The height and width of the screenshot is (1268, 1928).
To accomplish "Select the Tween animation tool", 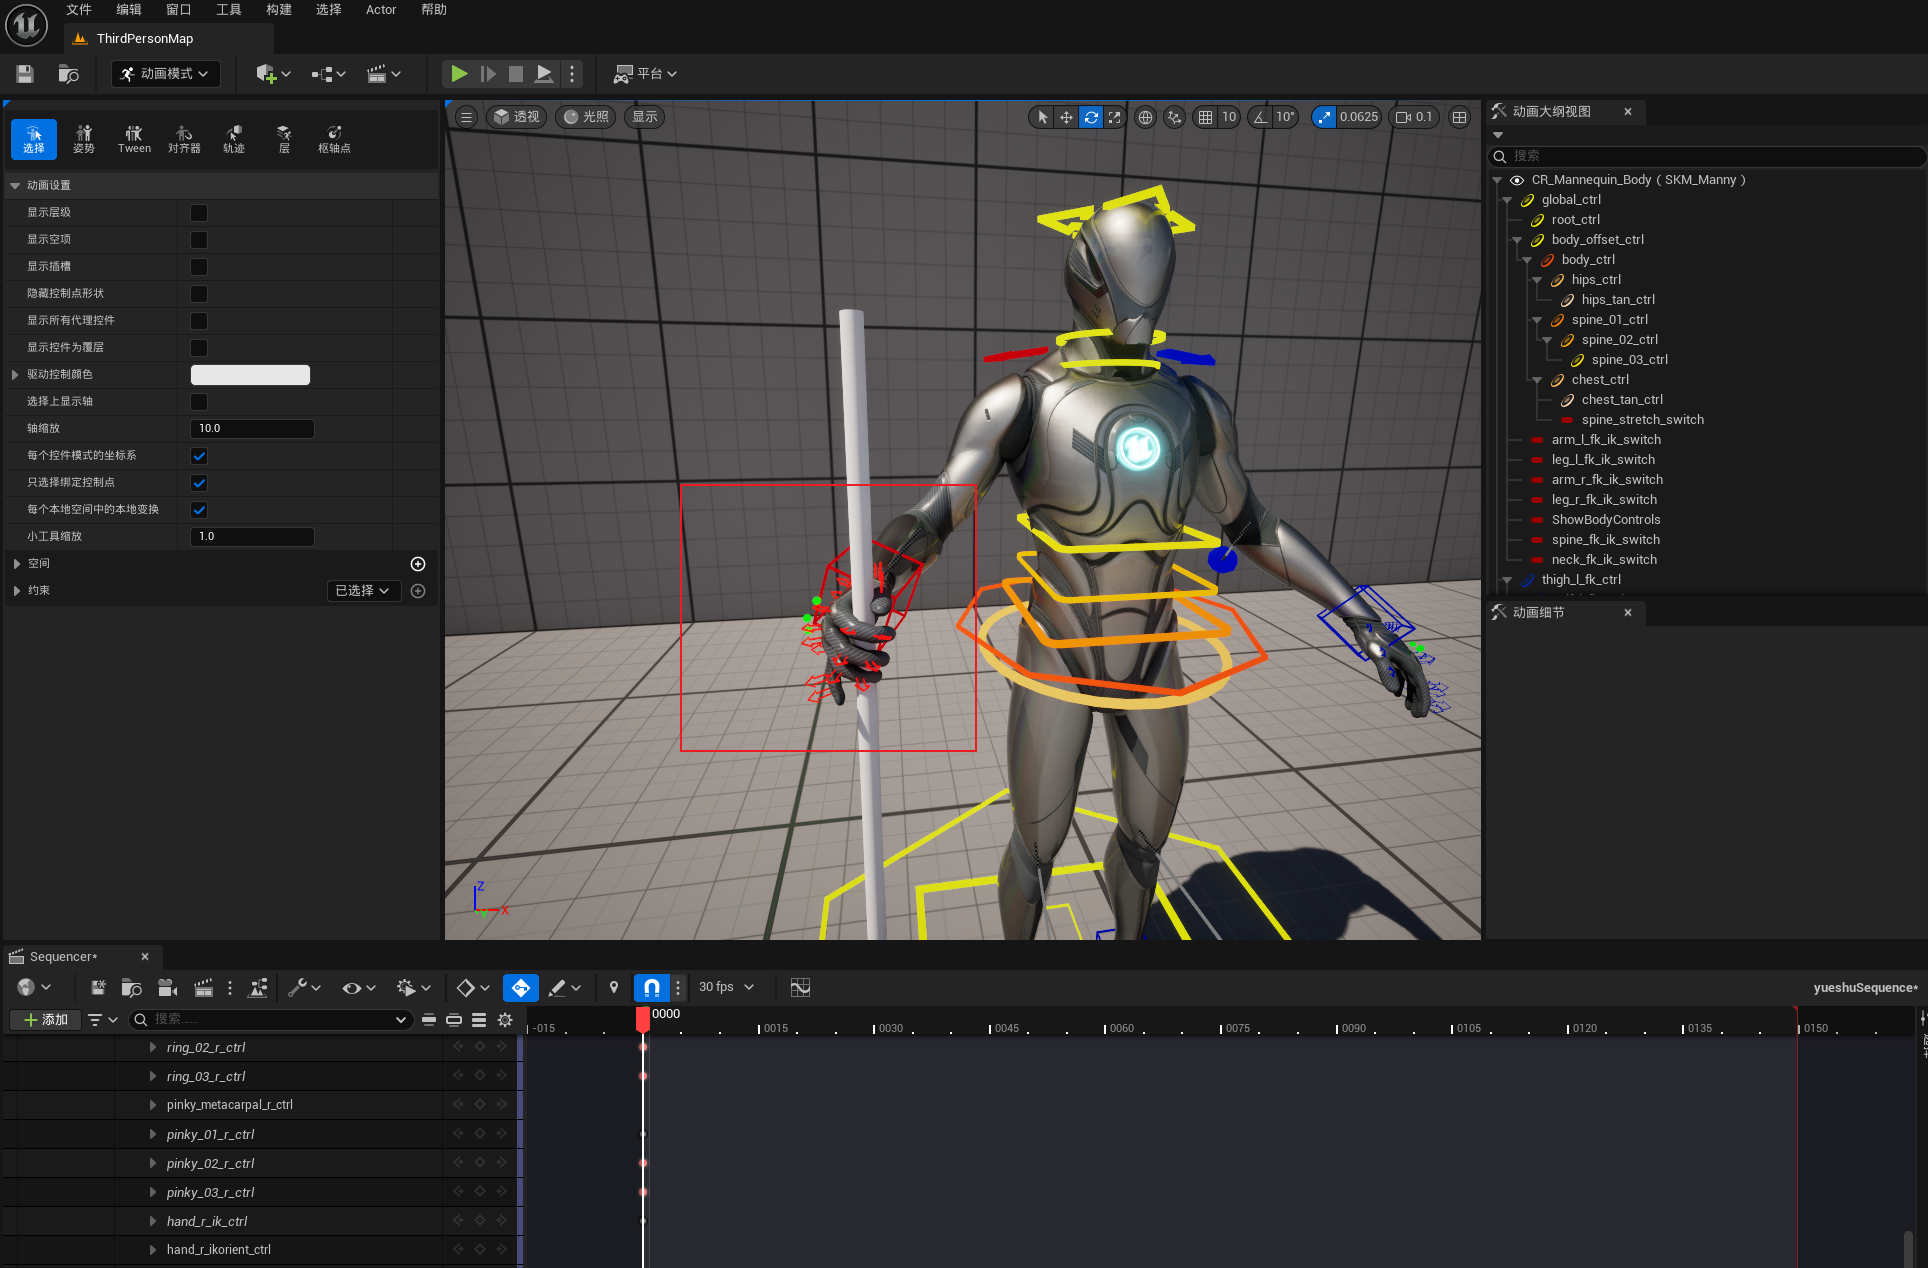I will [134, 139].
